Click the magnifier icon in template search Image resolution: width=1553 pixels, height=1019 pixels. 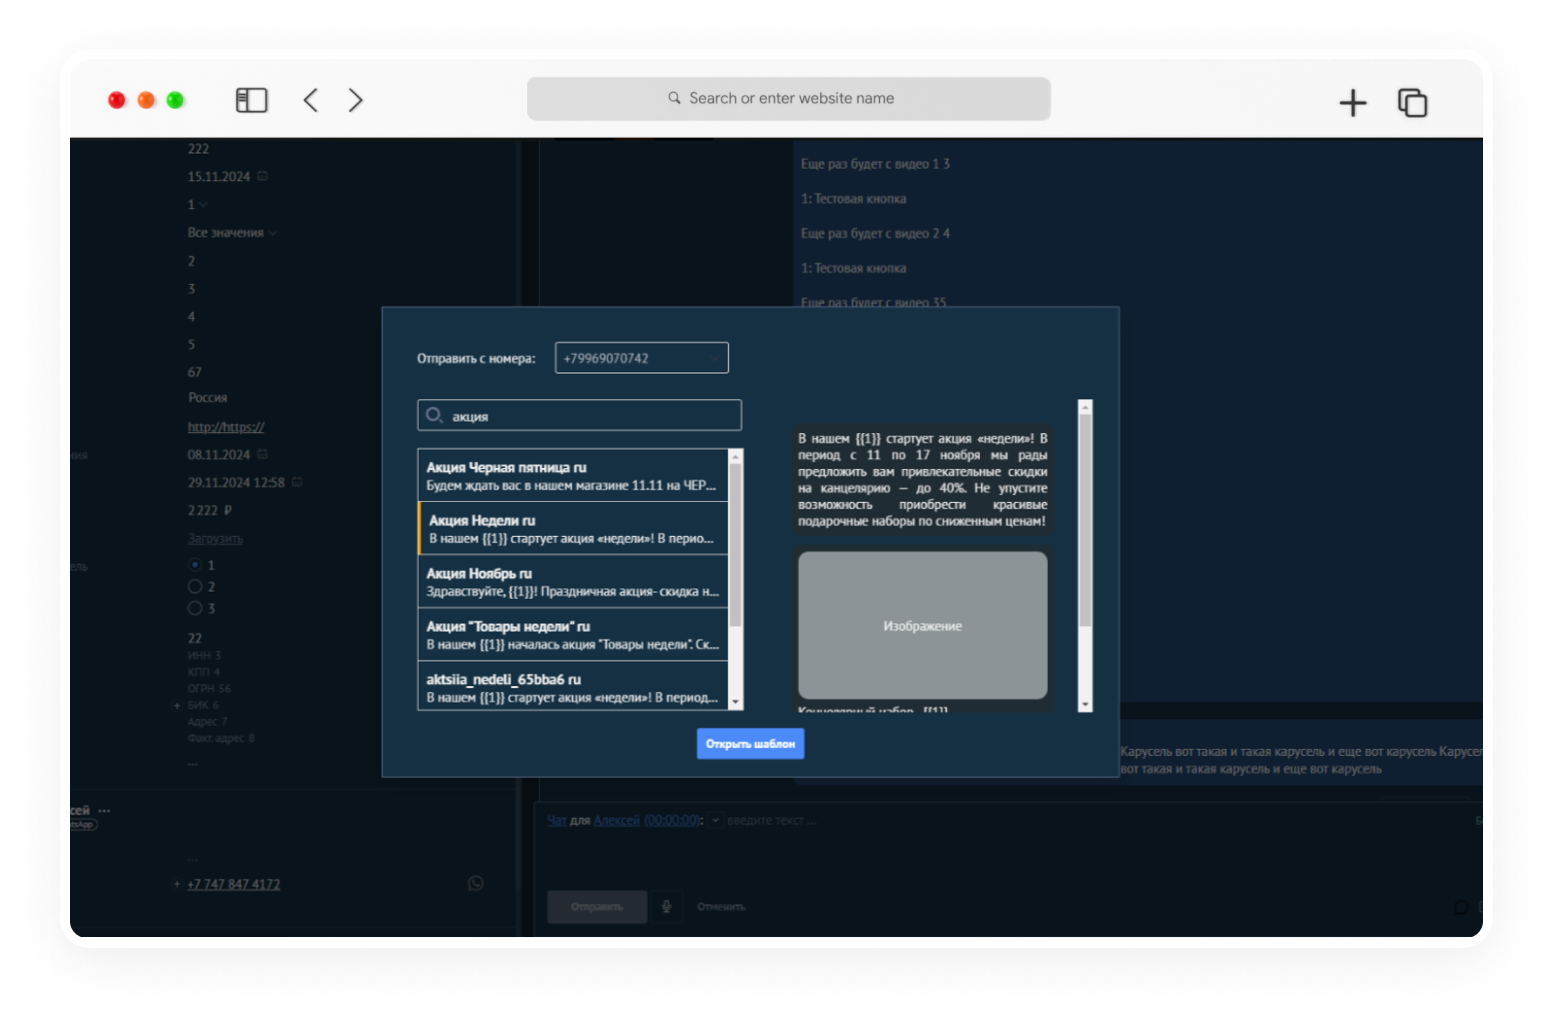[434, 415]
